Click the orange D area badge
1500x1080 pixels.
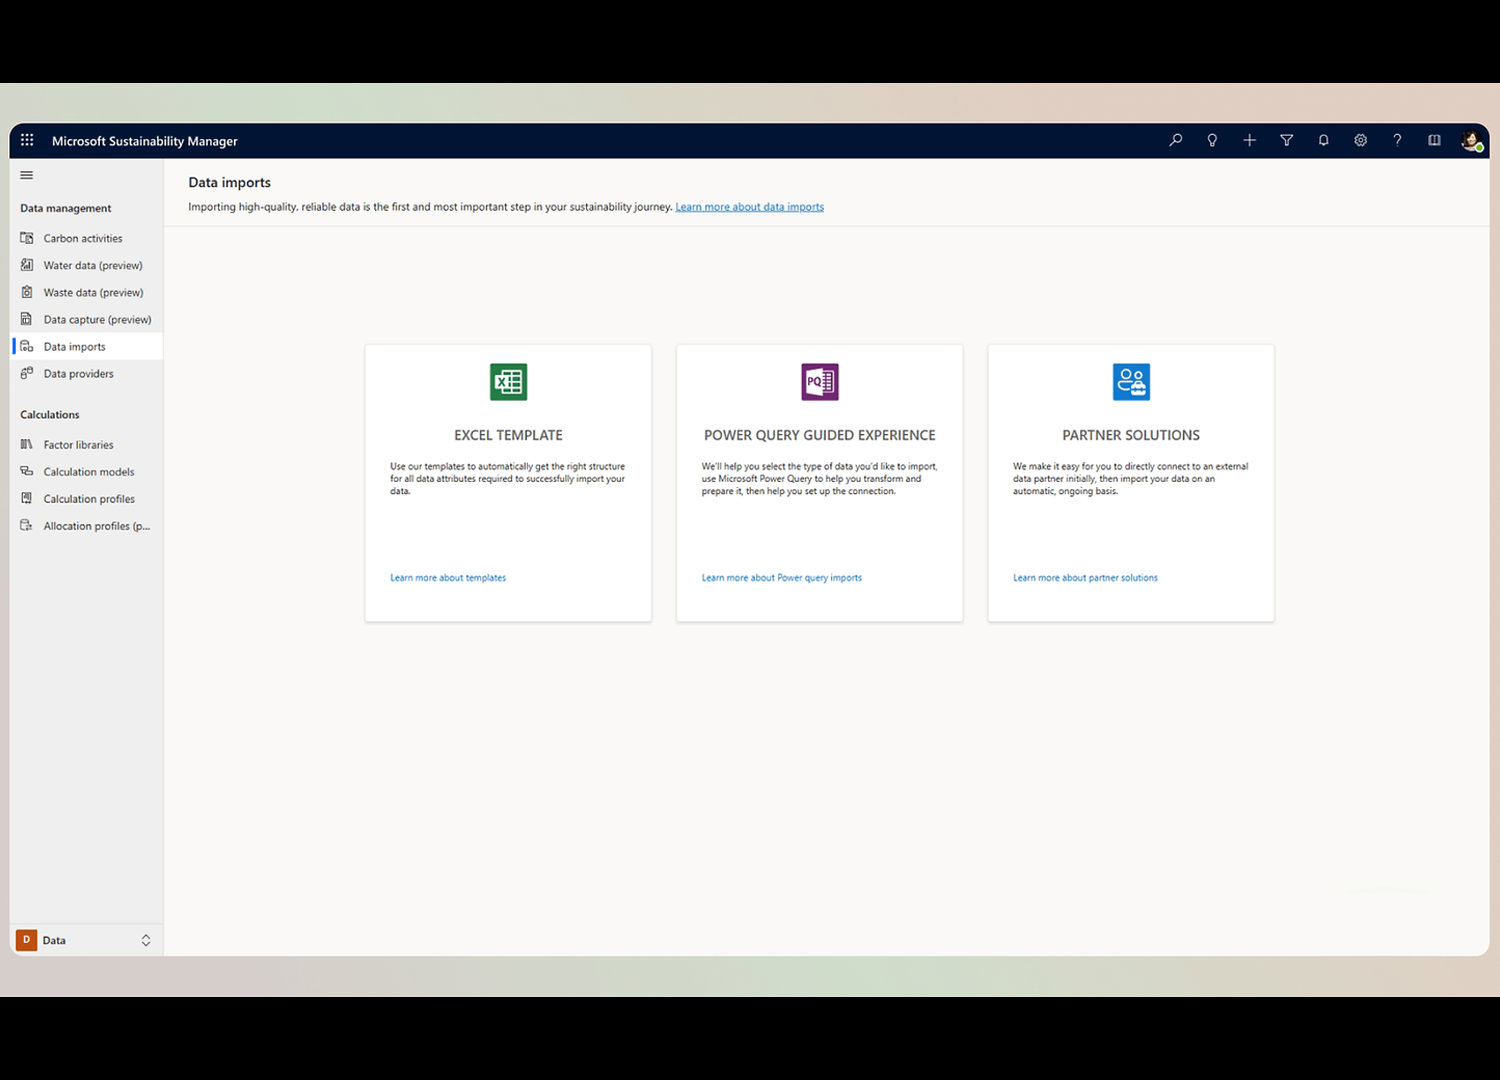click(27, 940)
